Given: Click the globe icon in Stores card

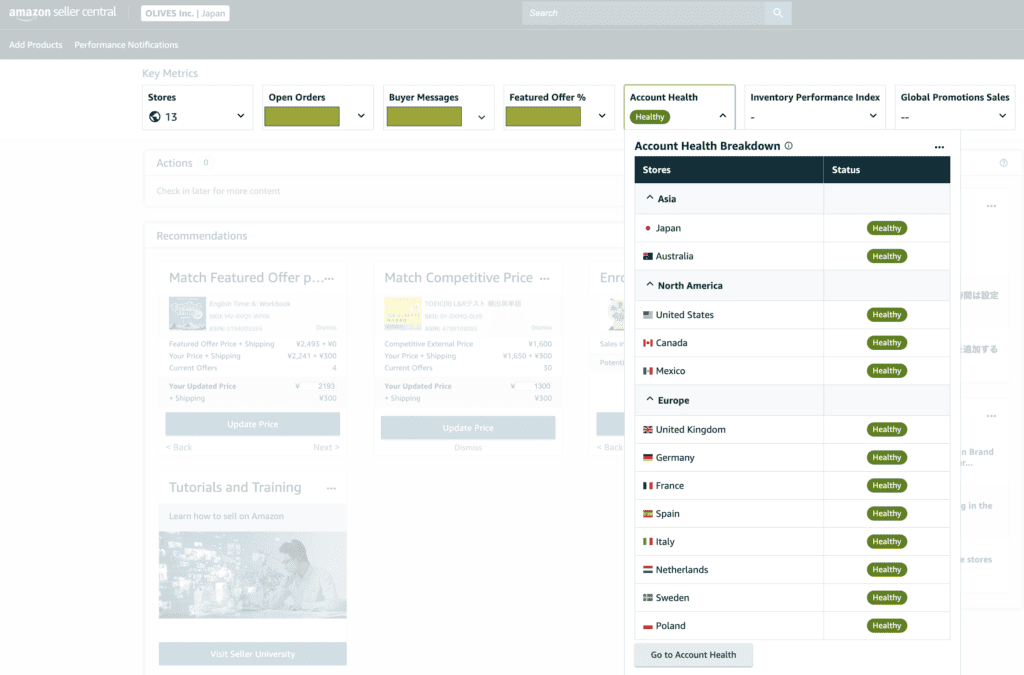Looking at the screenshot, I should (155, 117).
